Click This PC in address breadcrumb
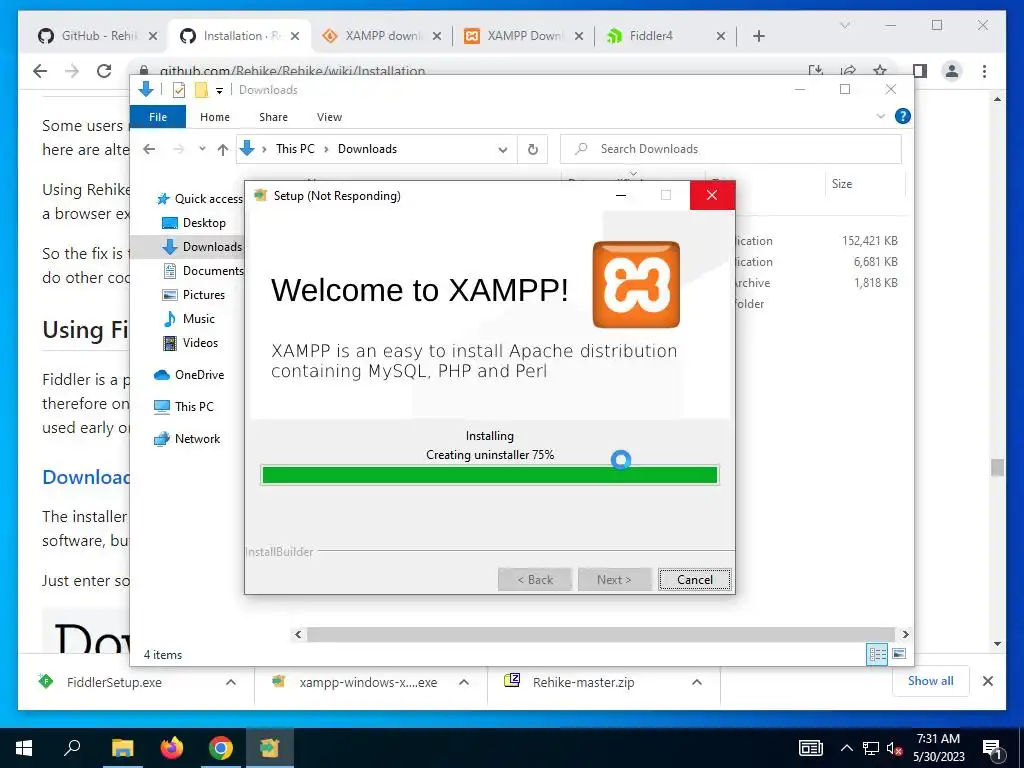This screenshot has height=768, width=1024. click(295, 149)
